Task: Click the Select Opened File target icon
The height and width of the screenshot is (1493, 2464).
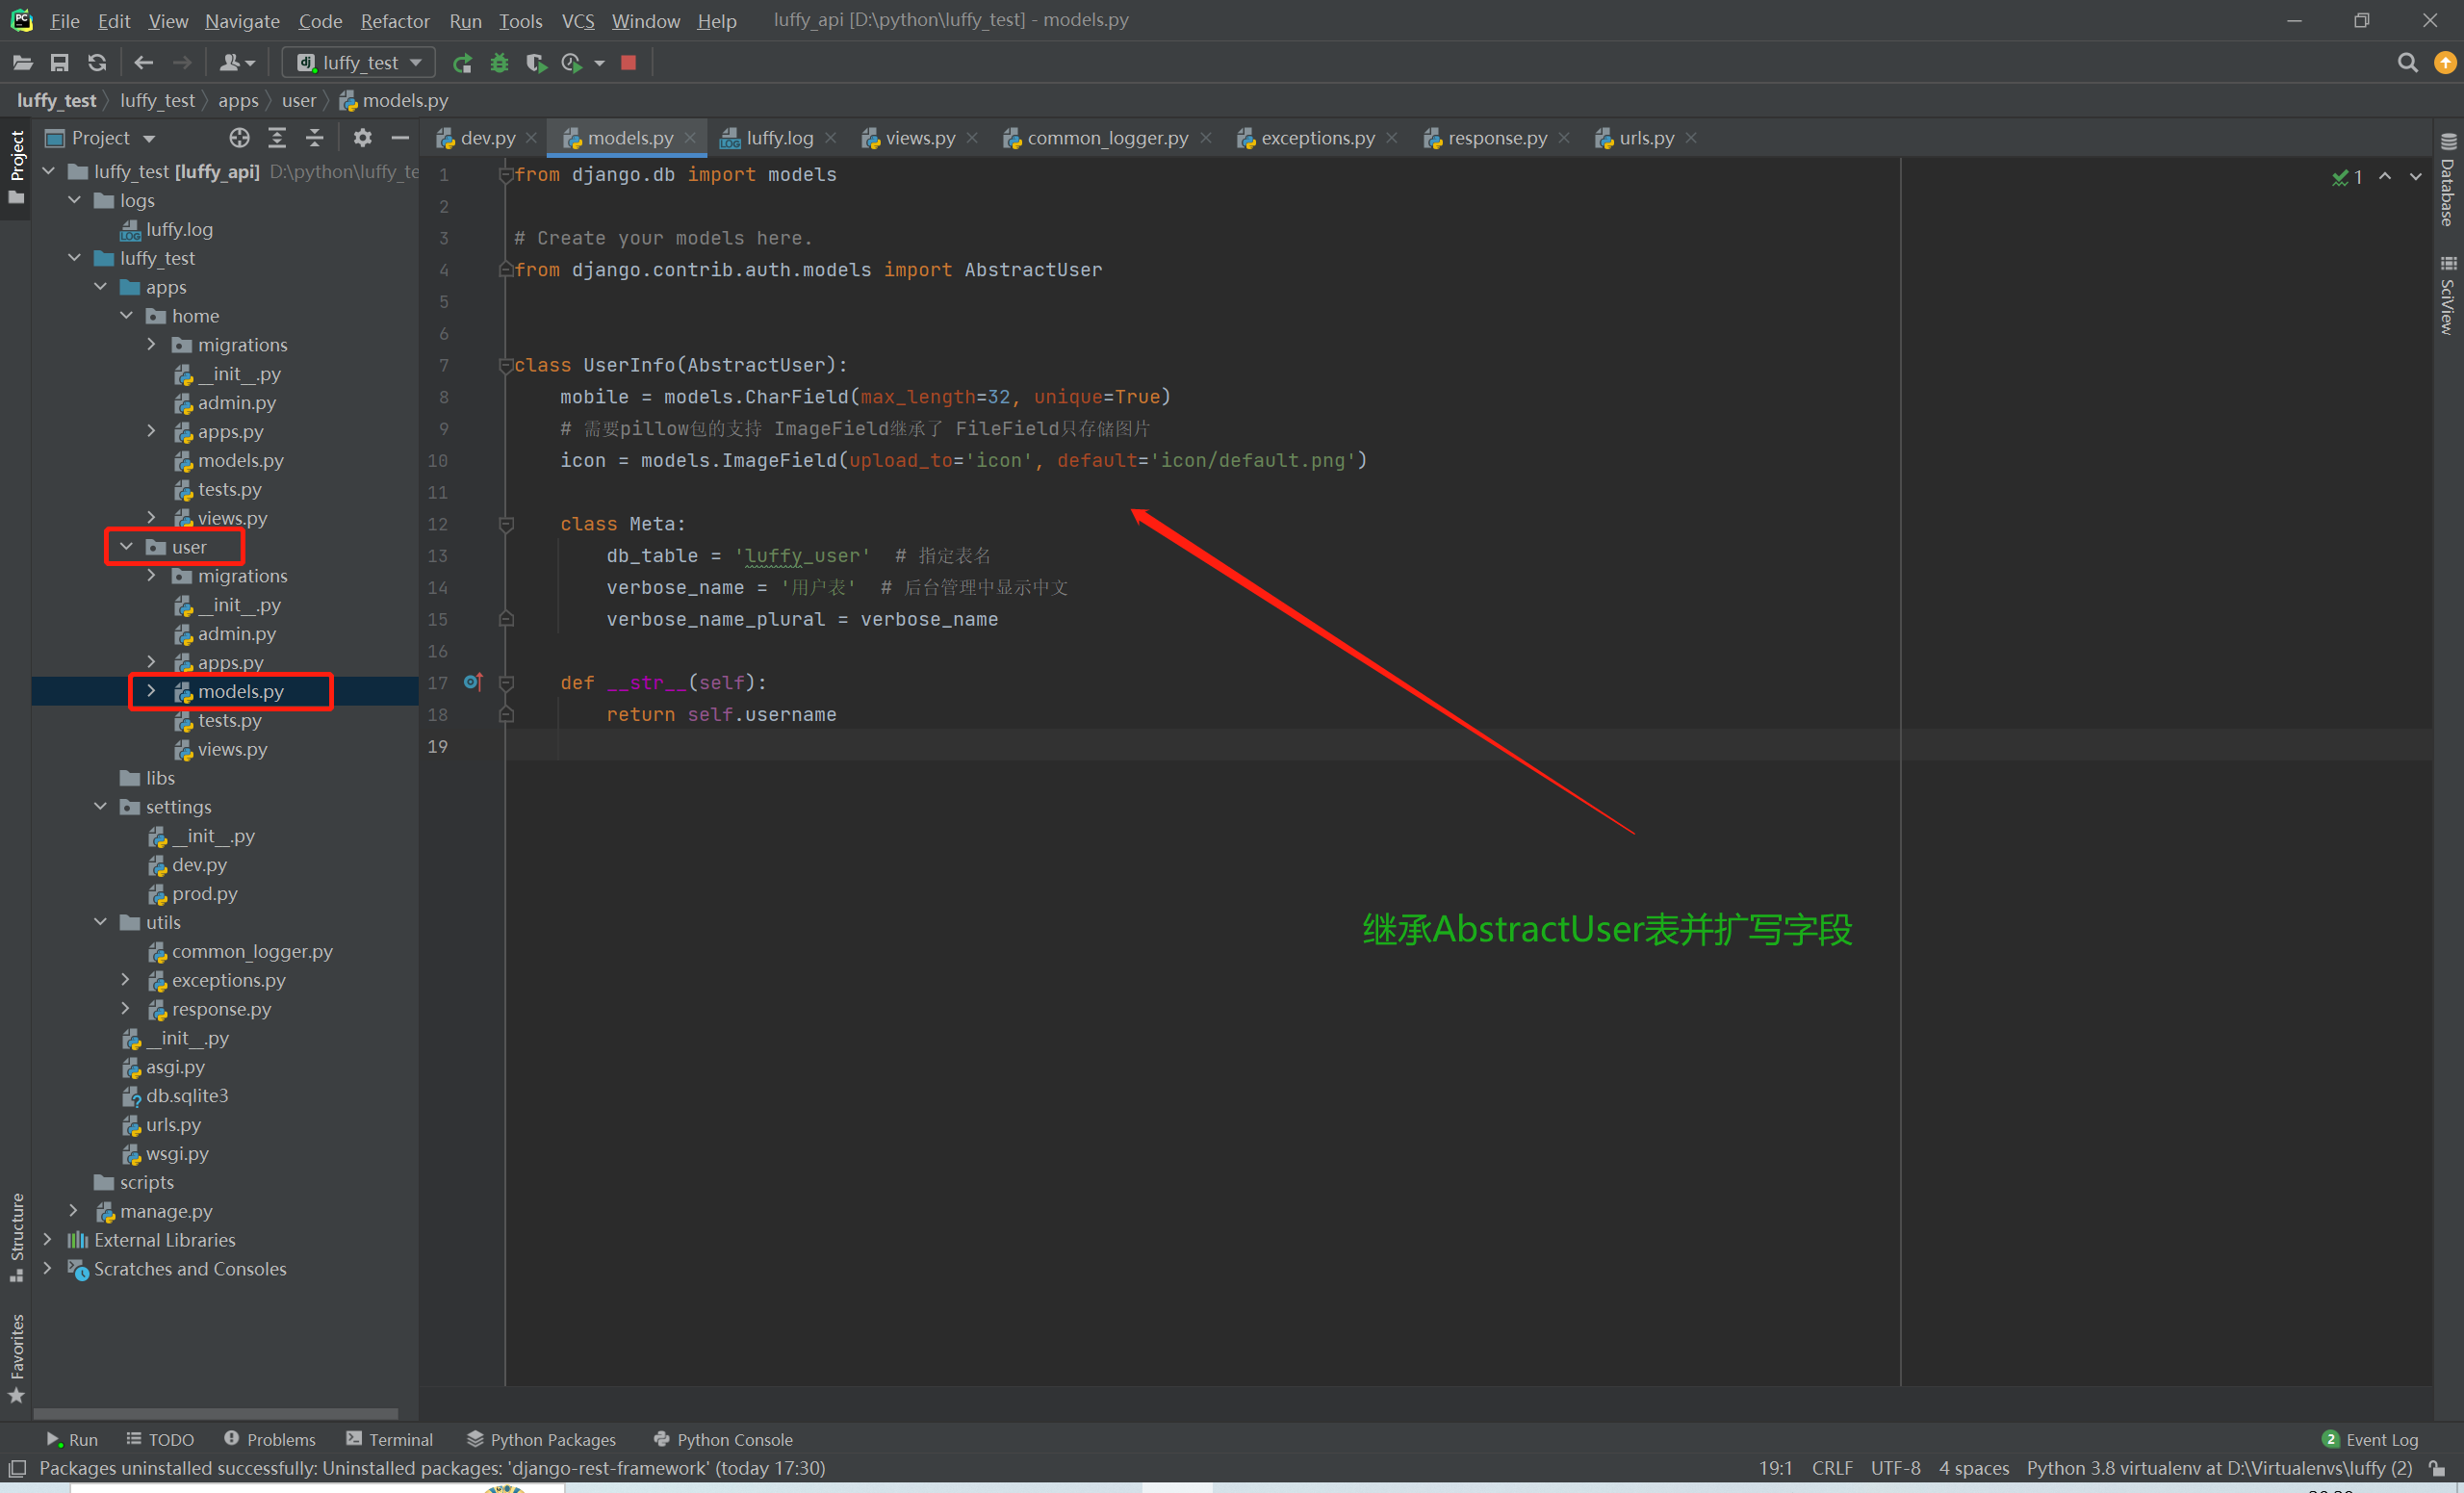Action: 239,138
